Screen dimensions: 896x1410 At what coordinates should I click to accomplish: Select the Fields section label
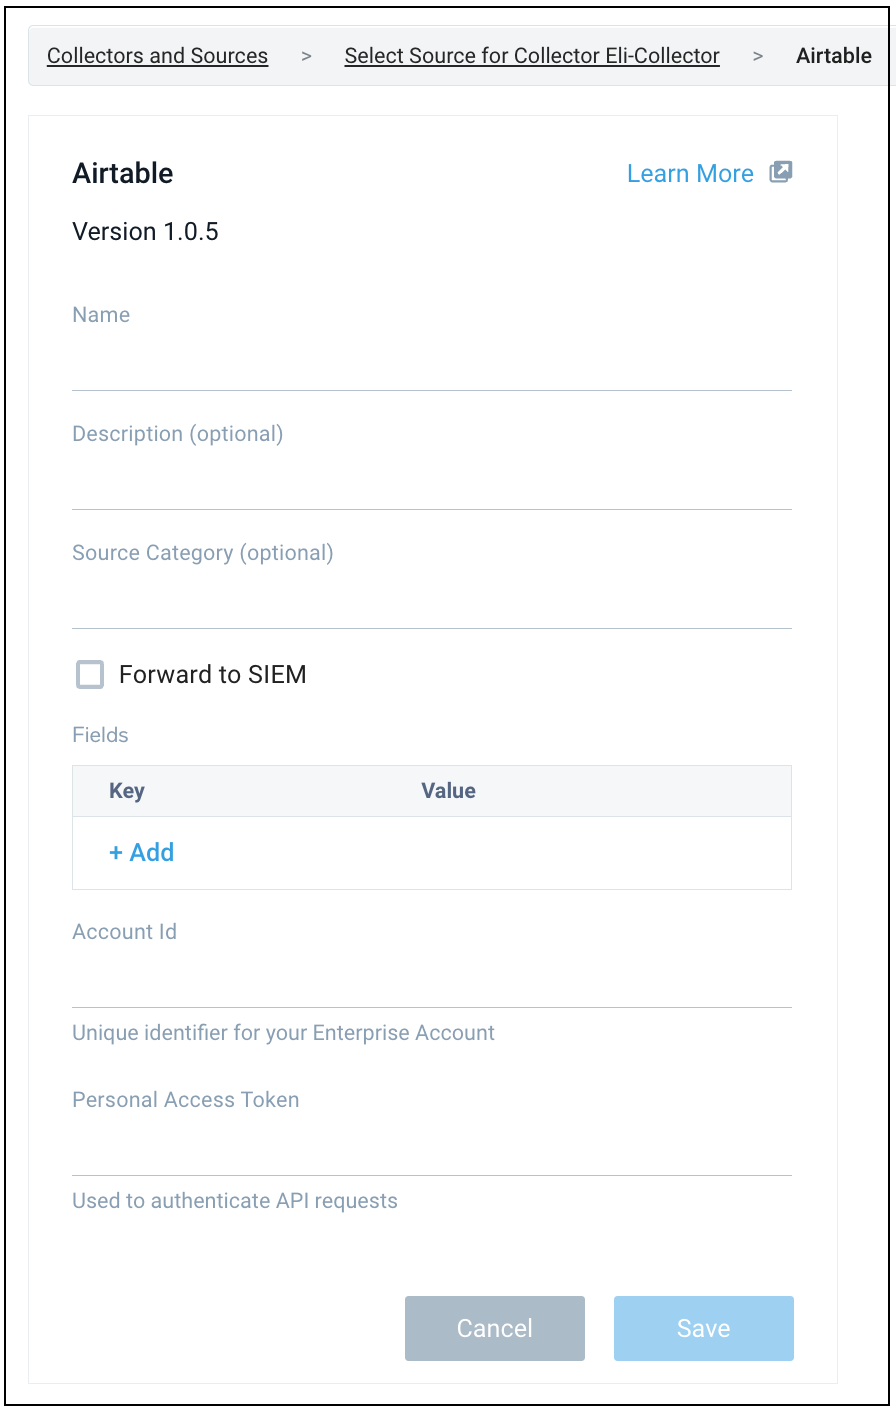click(100, 735)
